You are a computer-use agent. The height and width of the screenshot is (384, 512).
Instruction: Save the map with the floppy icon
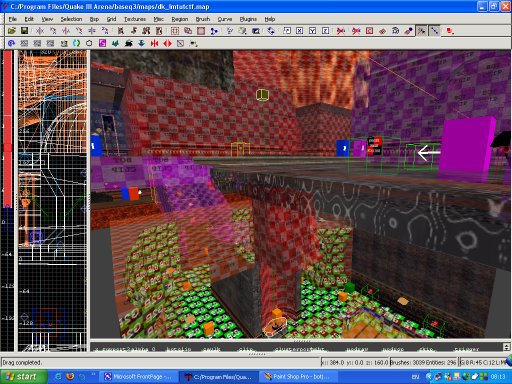24,31
